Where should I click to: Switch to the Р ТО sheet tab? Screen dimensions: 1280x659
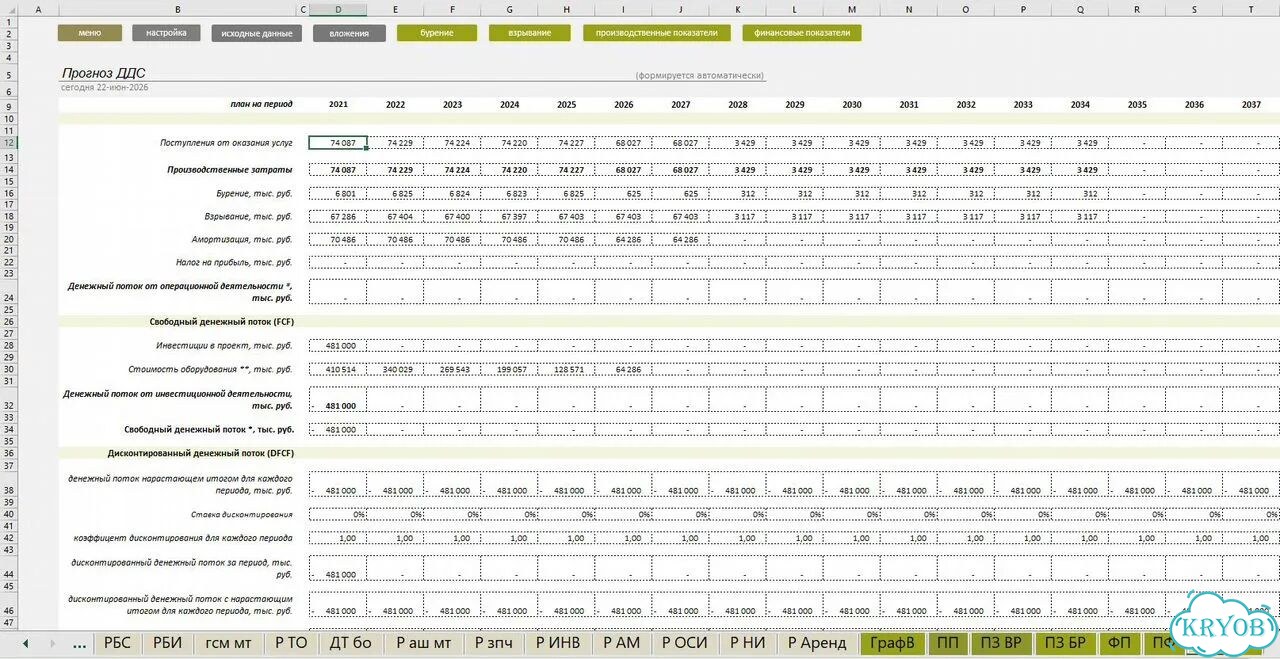(291, 643)
